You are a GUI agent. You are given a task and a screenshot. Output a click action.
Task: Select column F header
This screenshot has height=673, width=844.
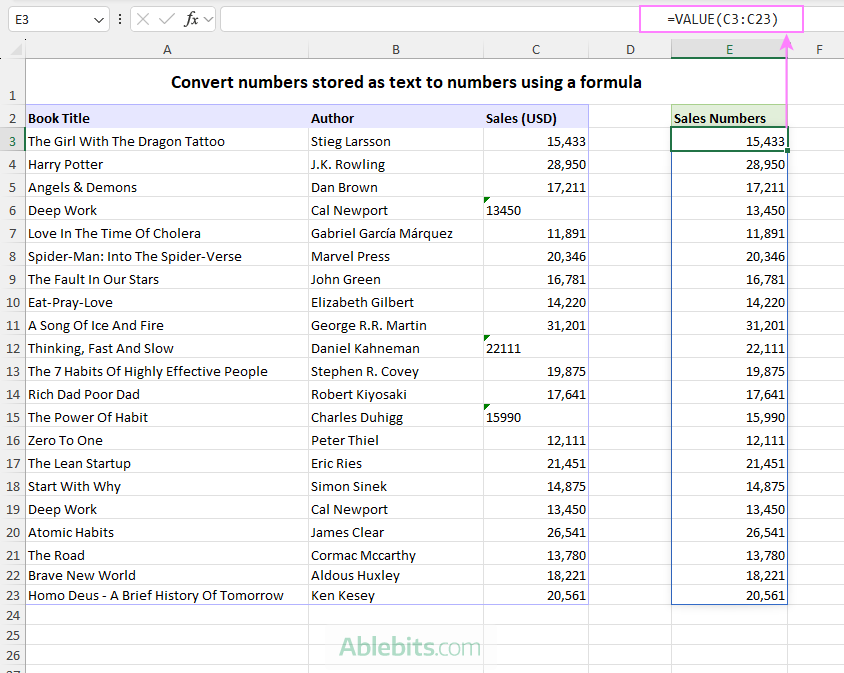click(x=819, y=50)
